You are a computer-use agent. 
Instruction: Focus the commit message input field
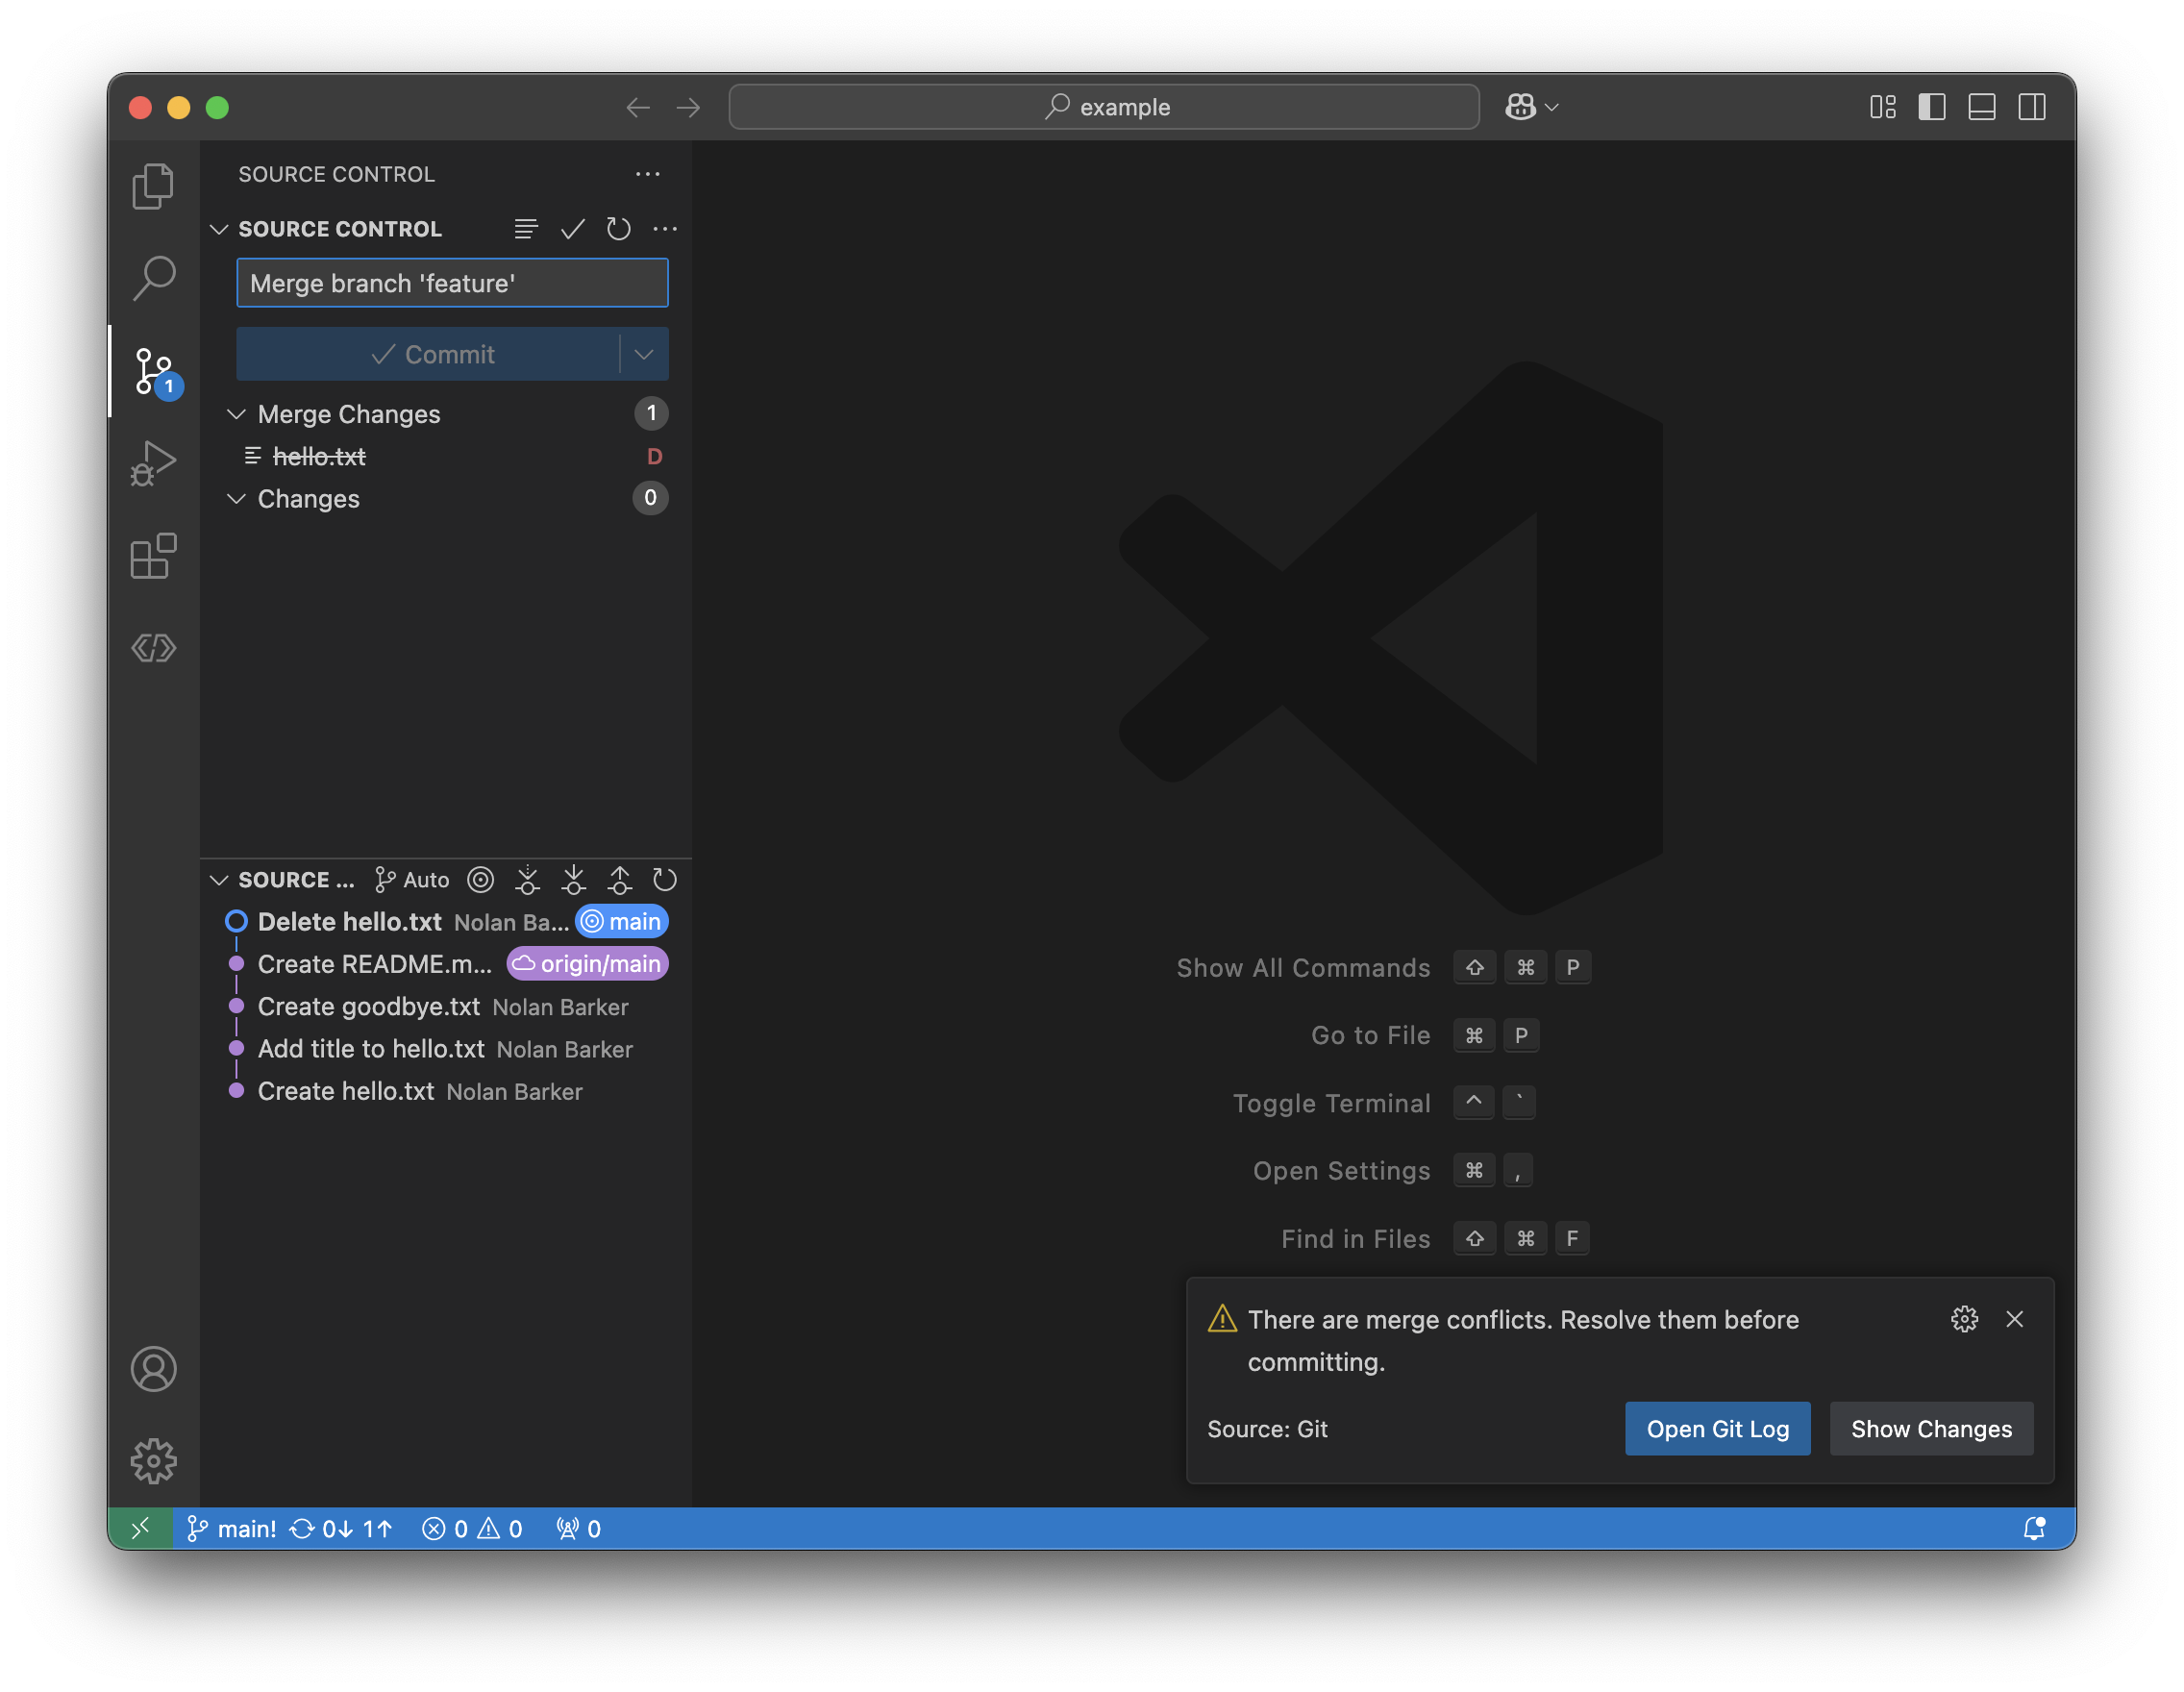(452, 283)
